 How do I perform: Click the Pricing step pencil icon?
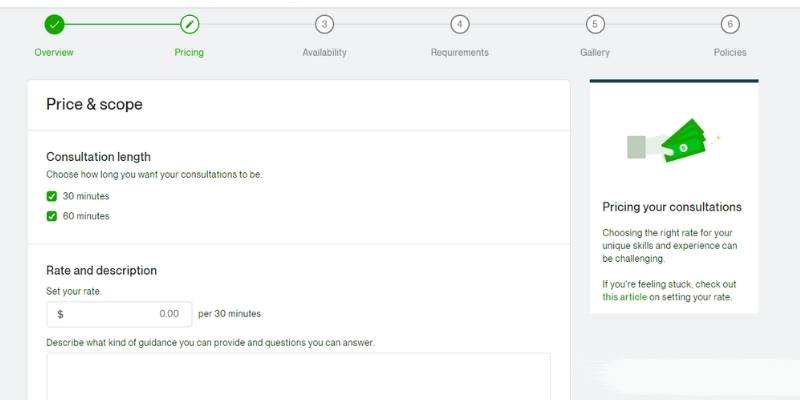[x=189, y=24]
